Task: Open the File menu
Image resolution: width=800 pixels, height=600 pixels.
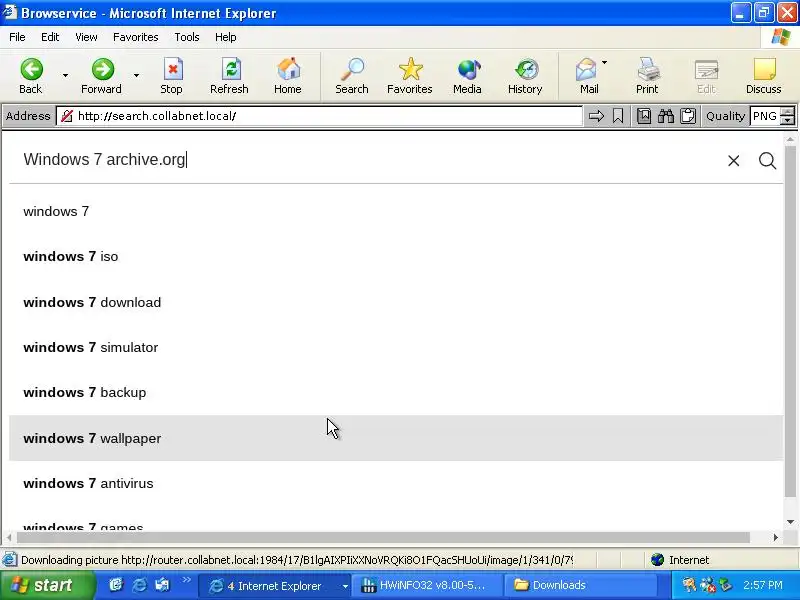Action: point(17,37)
